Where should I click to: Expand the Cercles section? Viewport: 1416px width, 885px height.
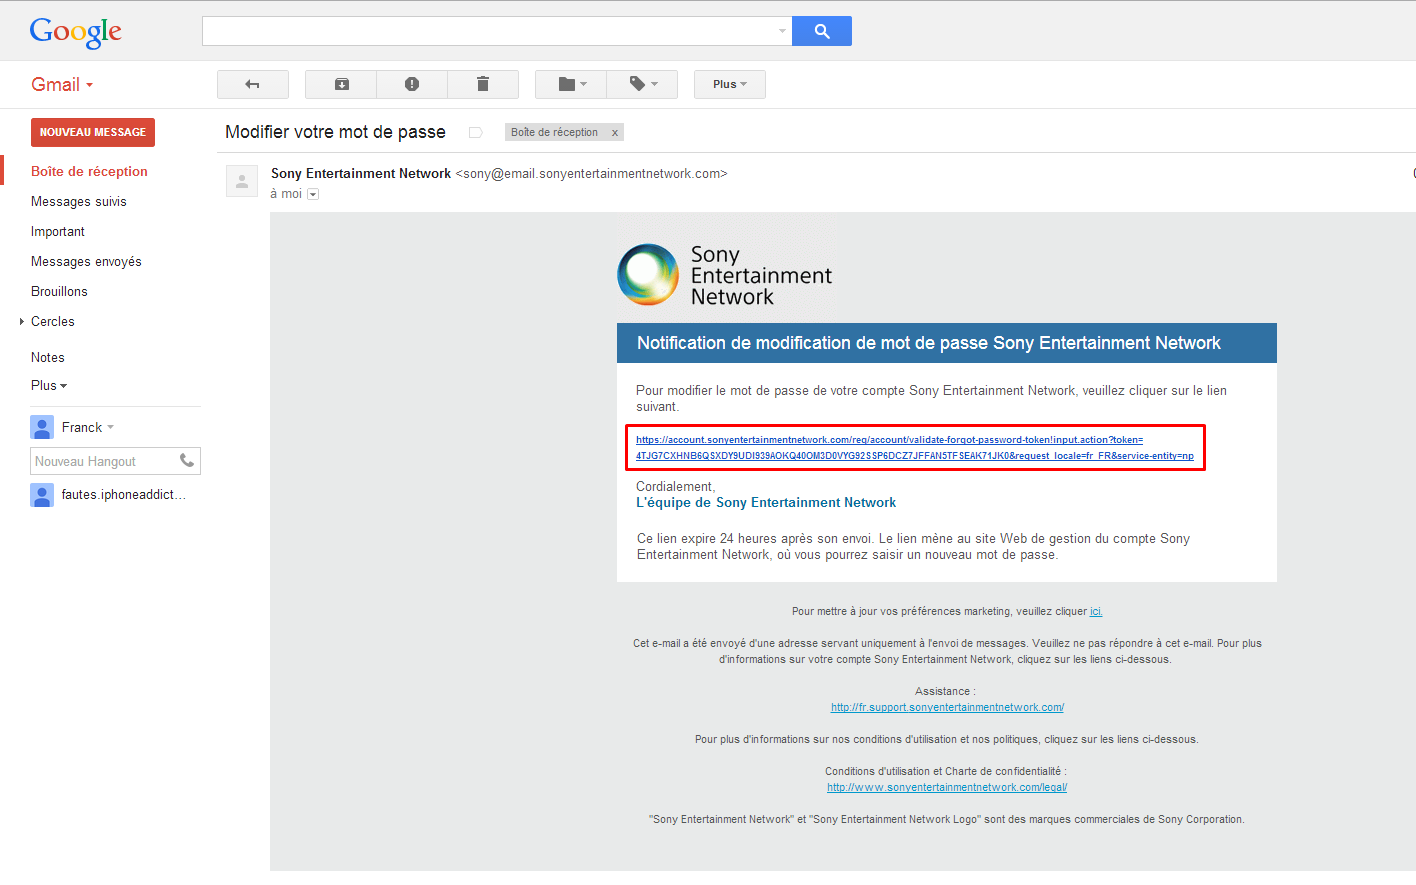[22, 321]
